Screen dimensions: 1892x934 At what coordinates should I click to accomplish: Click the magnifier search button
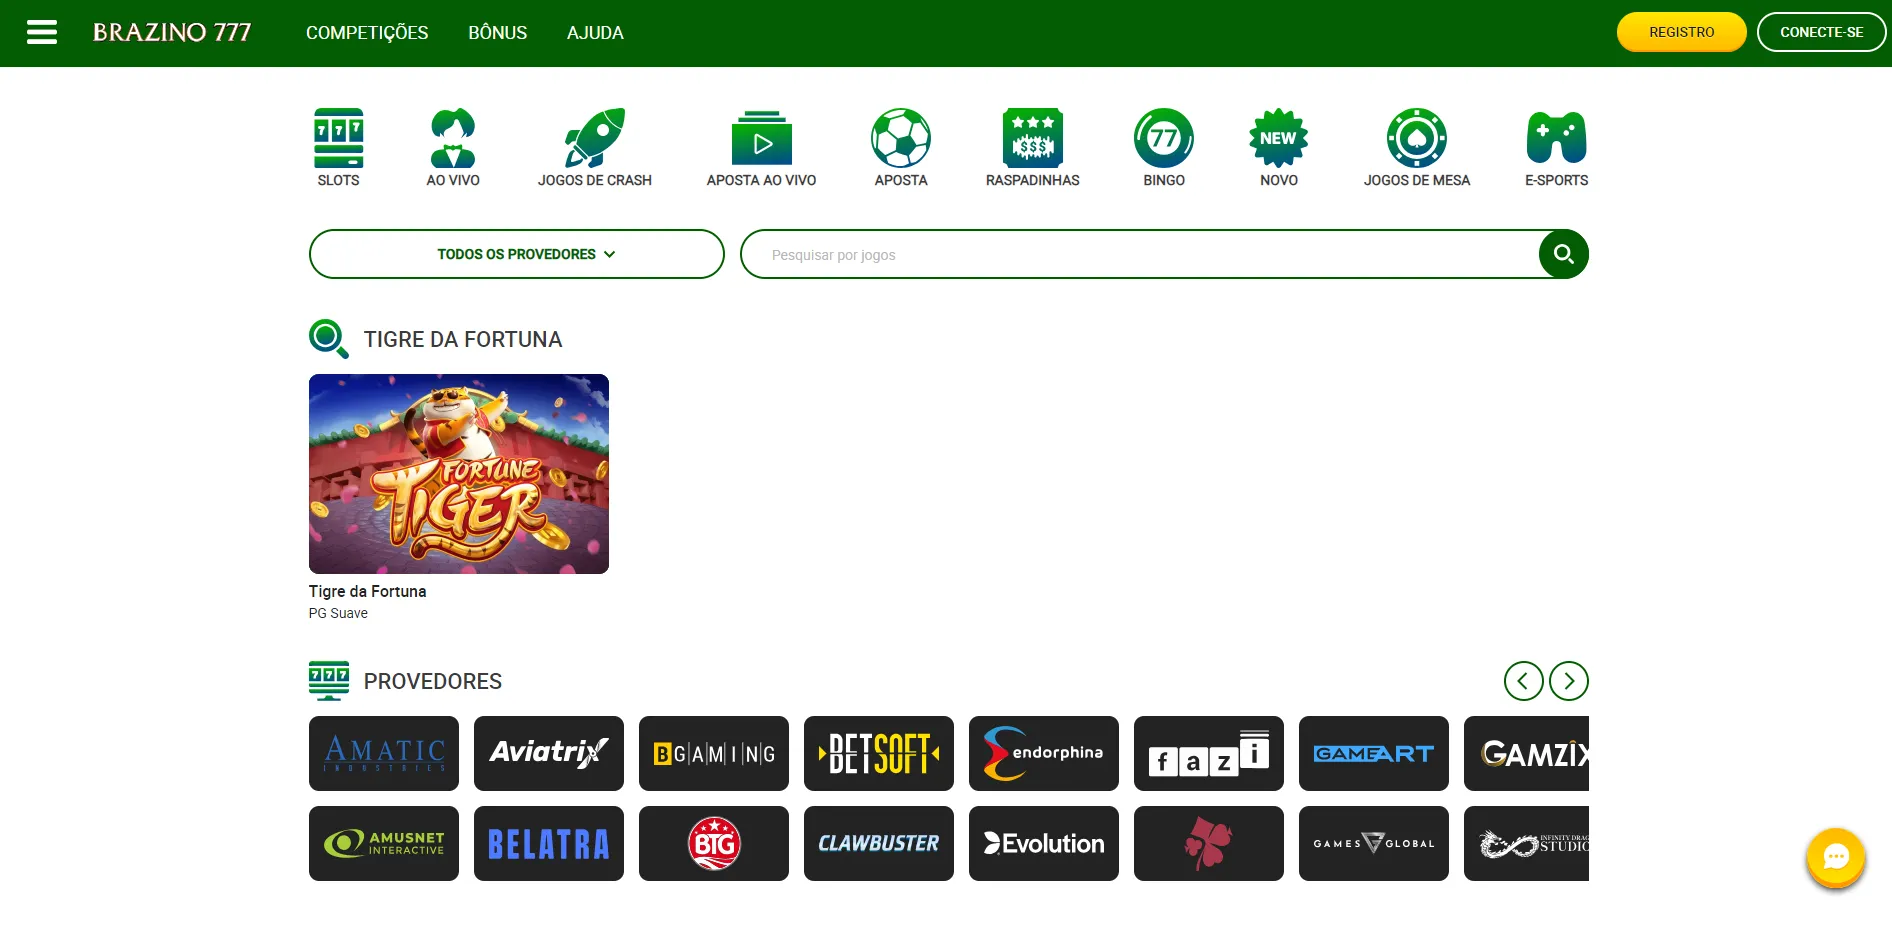[x=1563, y=254]
